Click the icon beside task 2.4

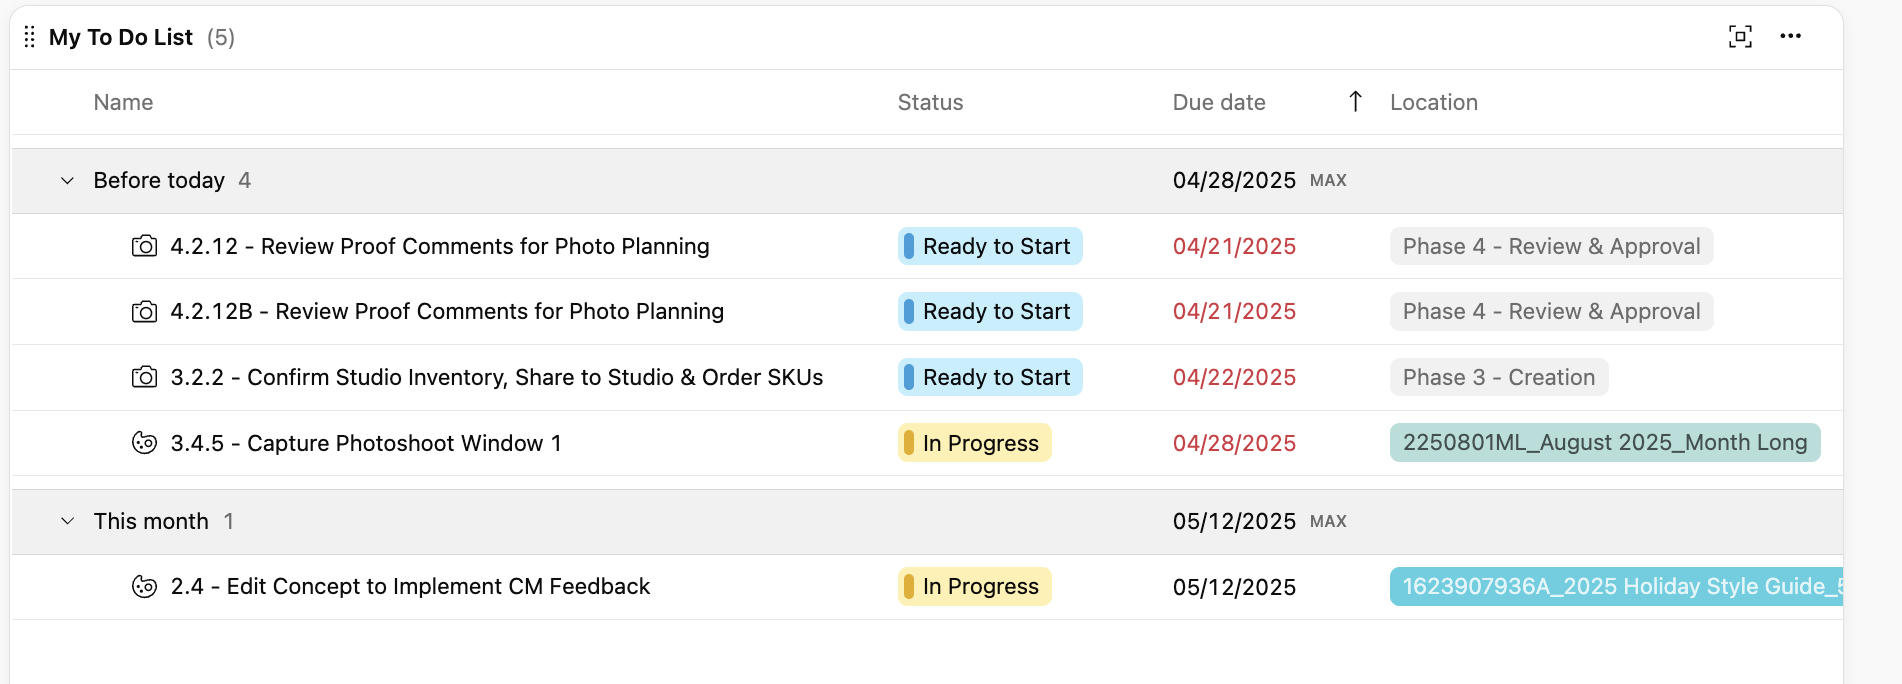click(145, 587)
